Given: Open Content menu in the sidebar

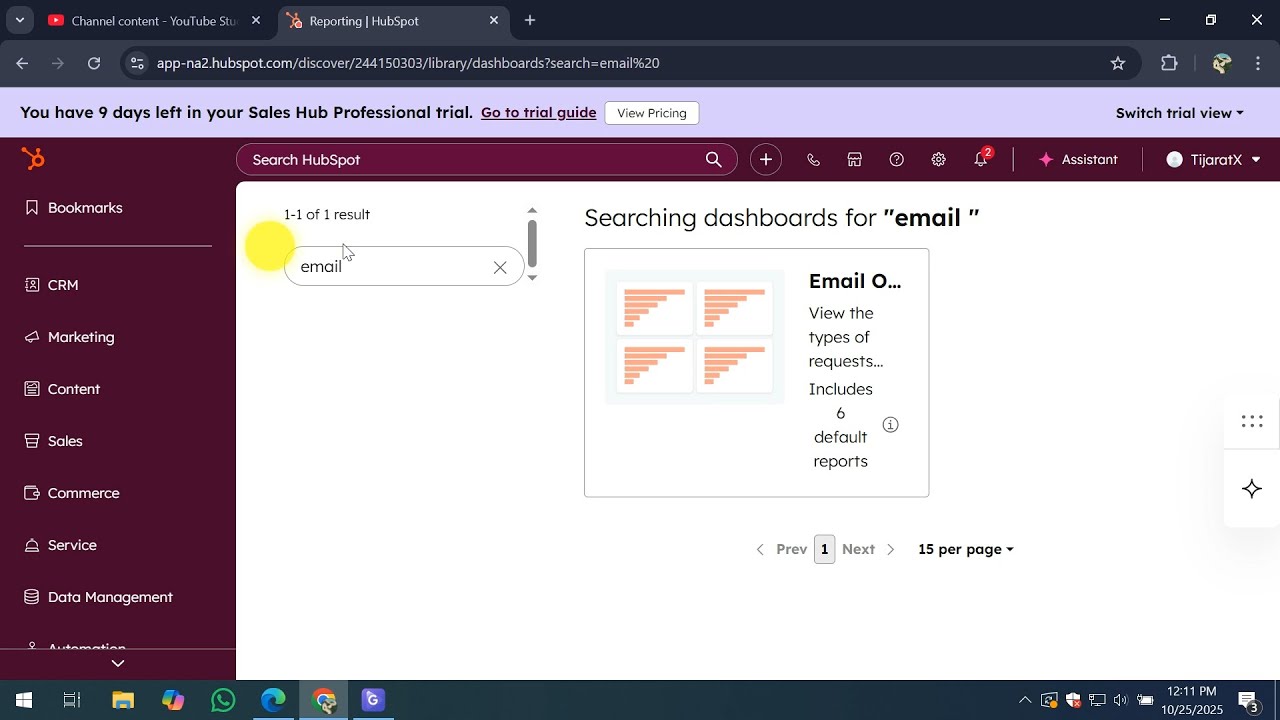Looking at the screenshot, I should click(62, 389).
